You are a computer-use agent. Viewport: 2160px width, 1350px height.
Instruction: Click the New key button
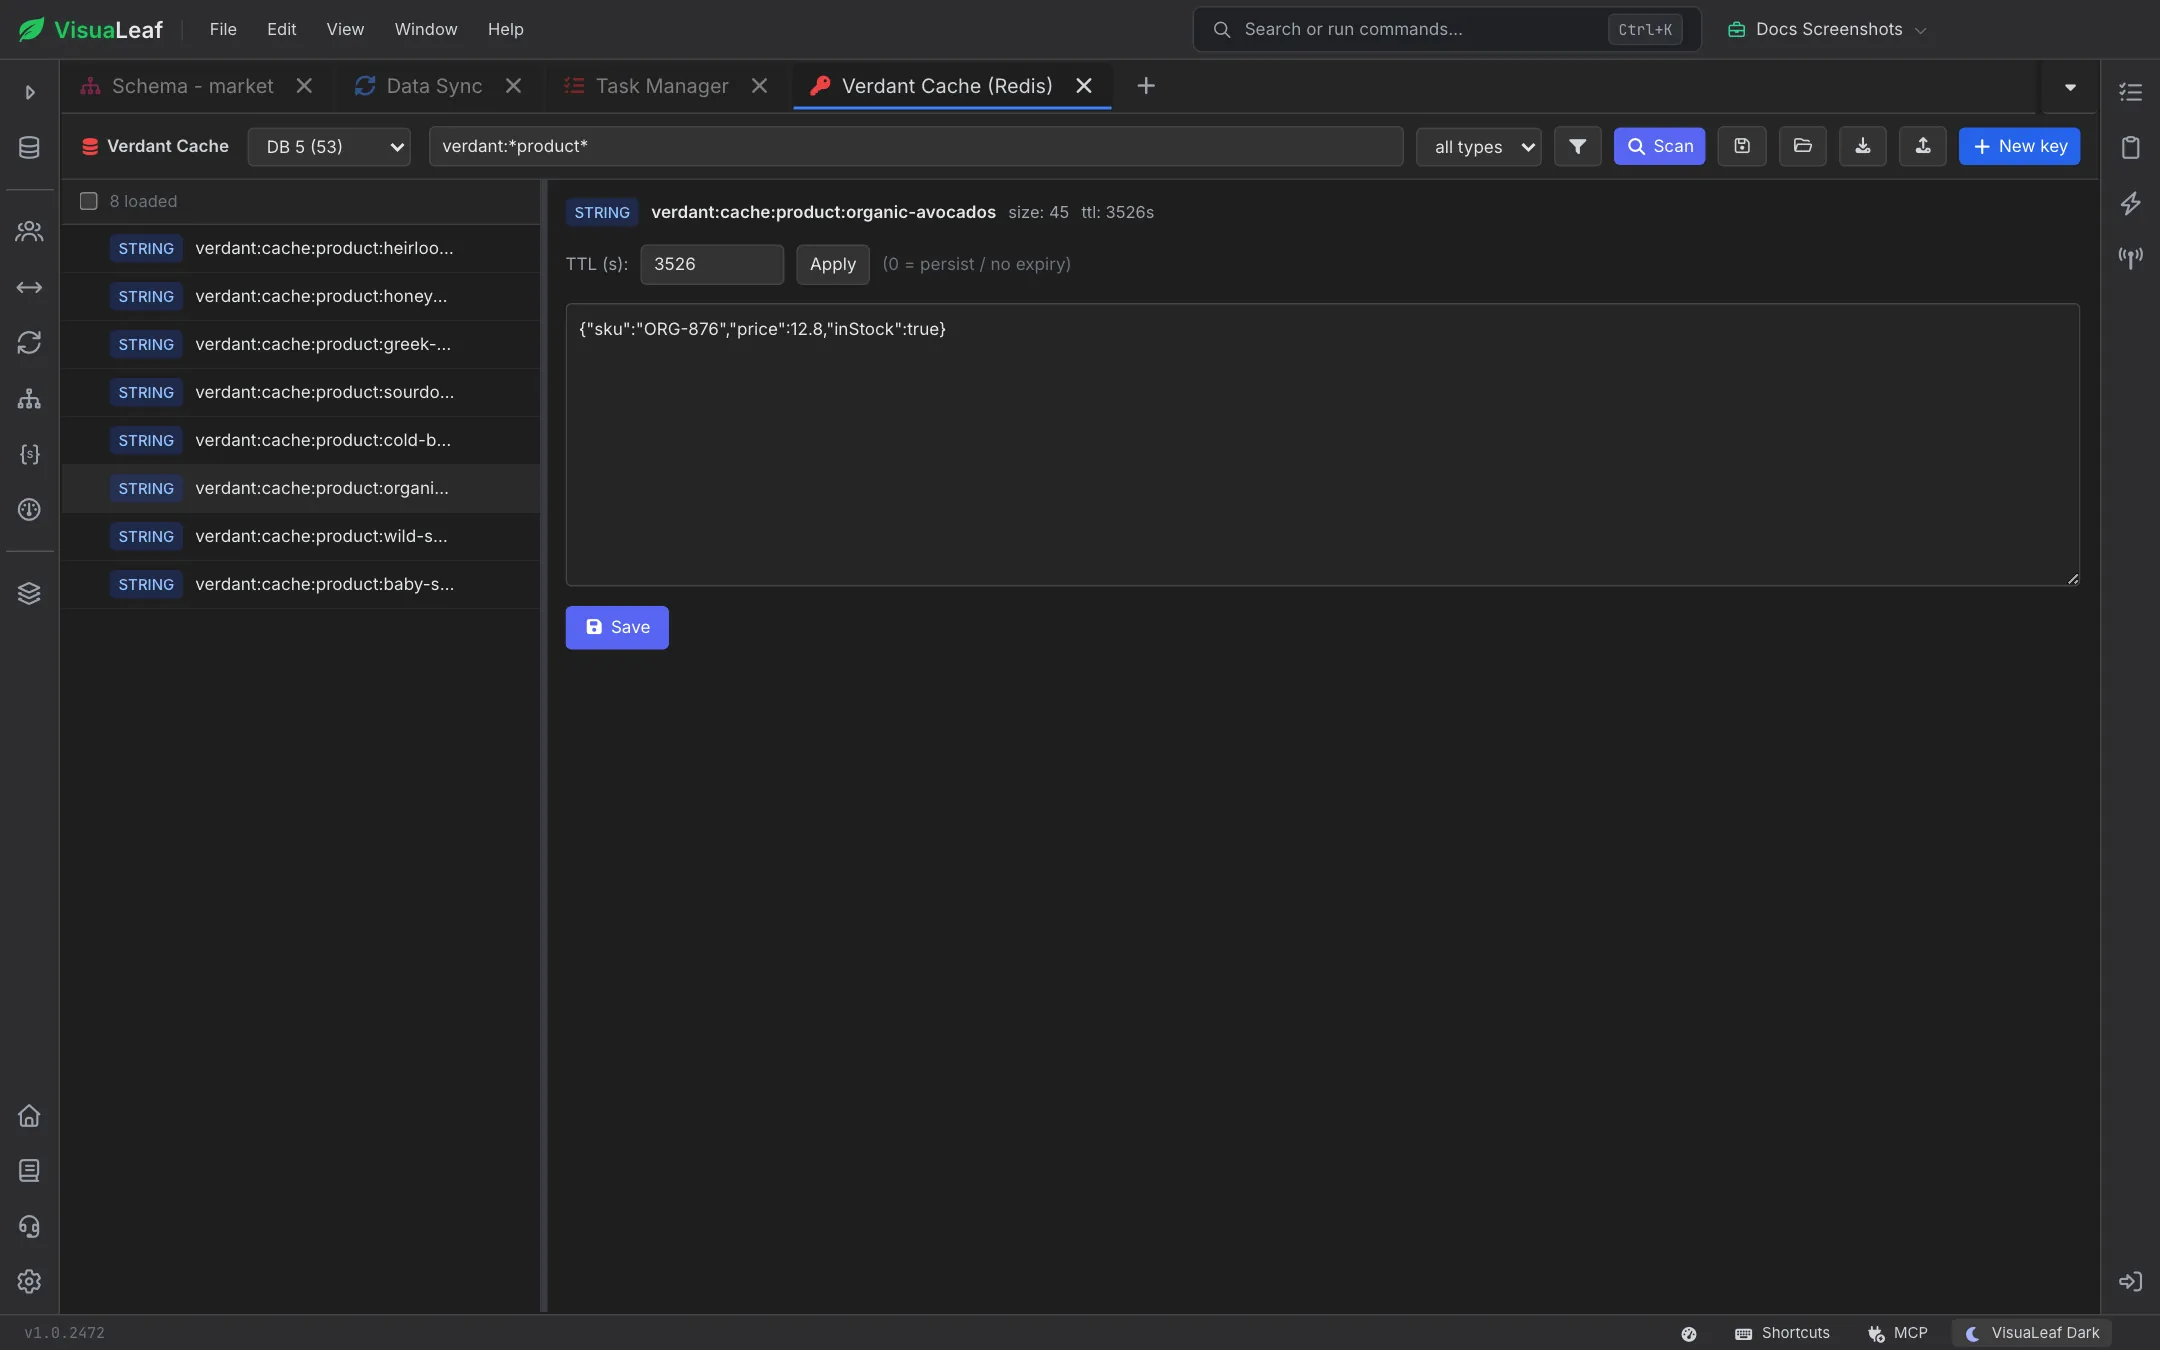tap(2019, 146)
